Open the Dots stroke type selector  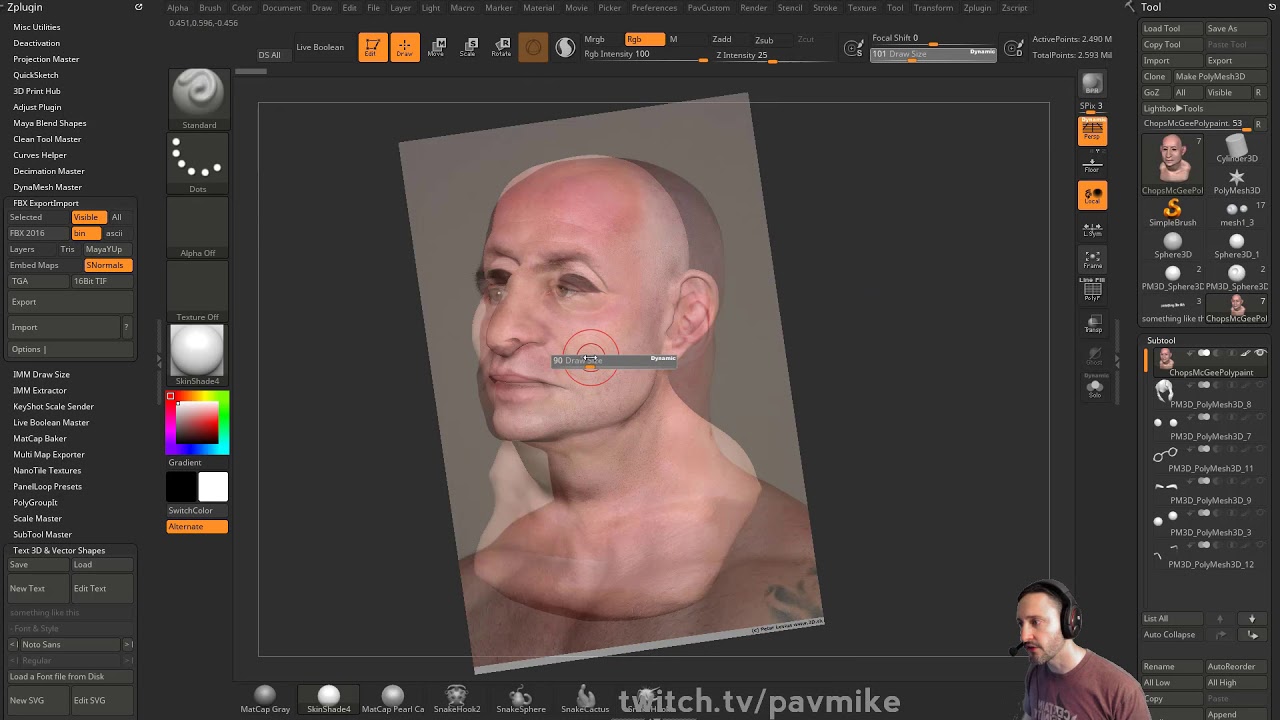(x=198, y=163)
